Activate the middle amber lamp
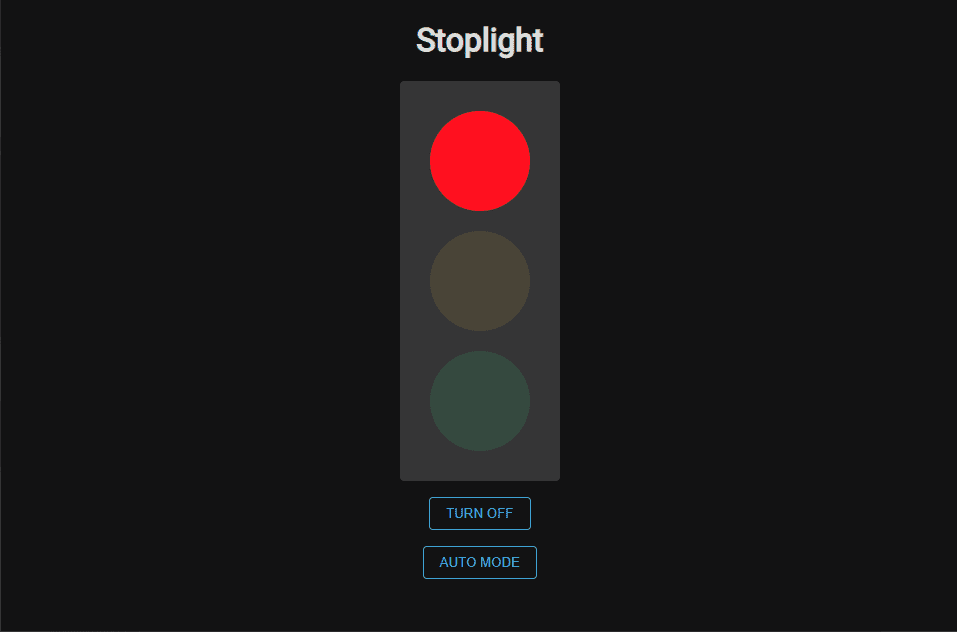 coord(480,281)
